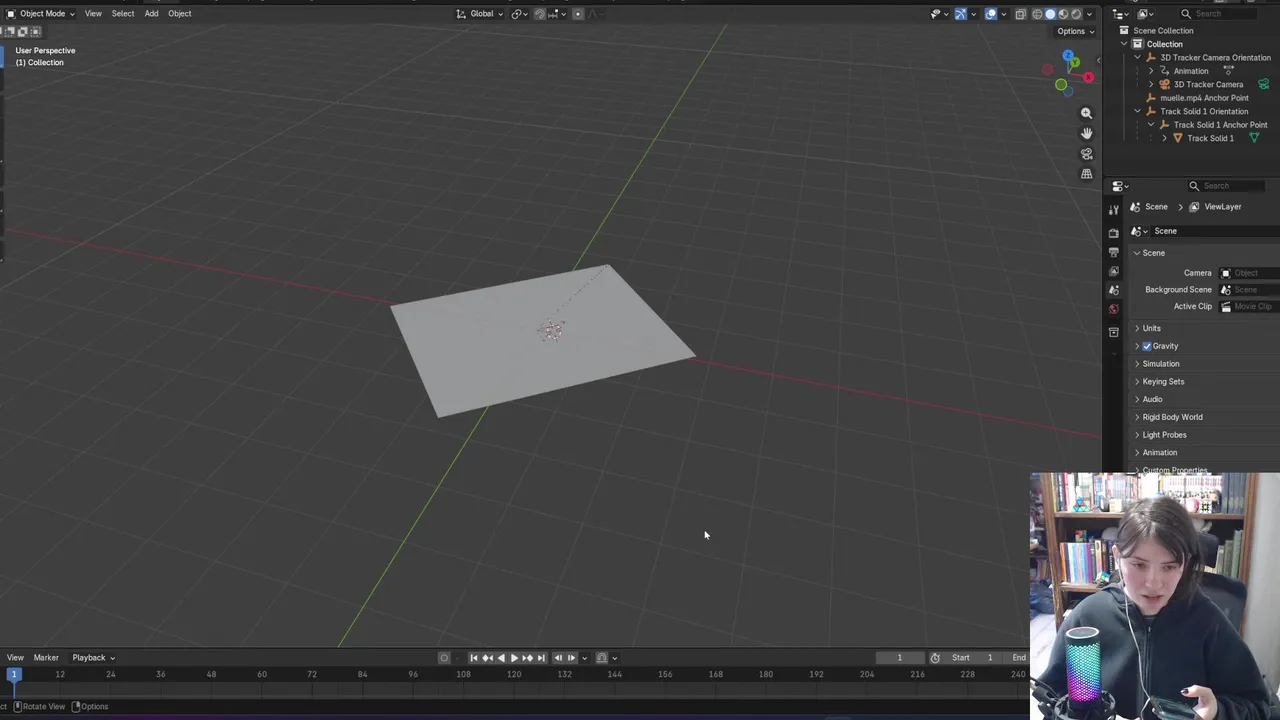Switch to rendered shading
Viewport: 1280px width, 720px height.
pos(1076,13)
